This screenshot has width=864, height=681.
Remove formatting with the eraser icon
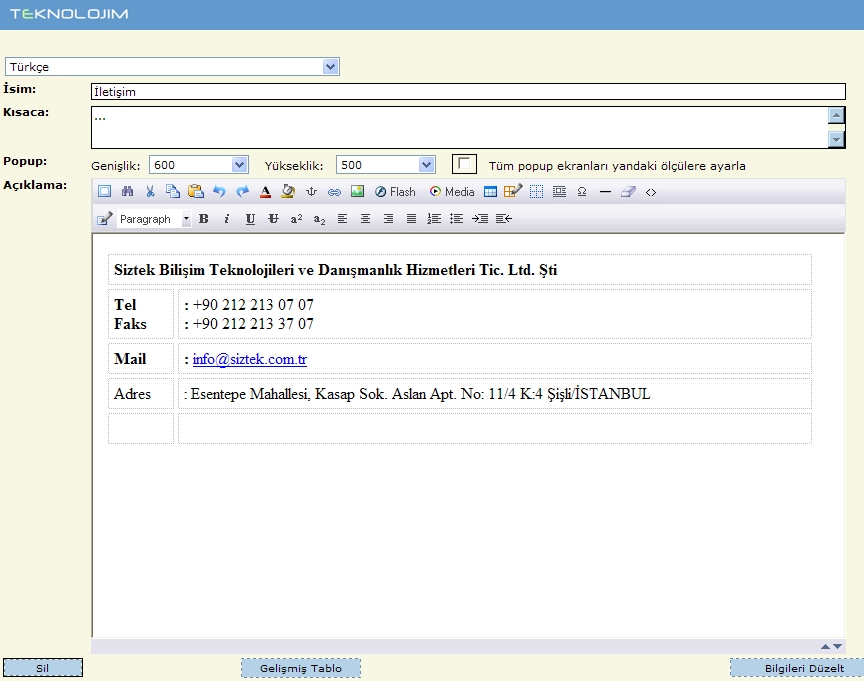(x=628, y=191)
